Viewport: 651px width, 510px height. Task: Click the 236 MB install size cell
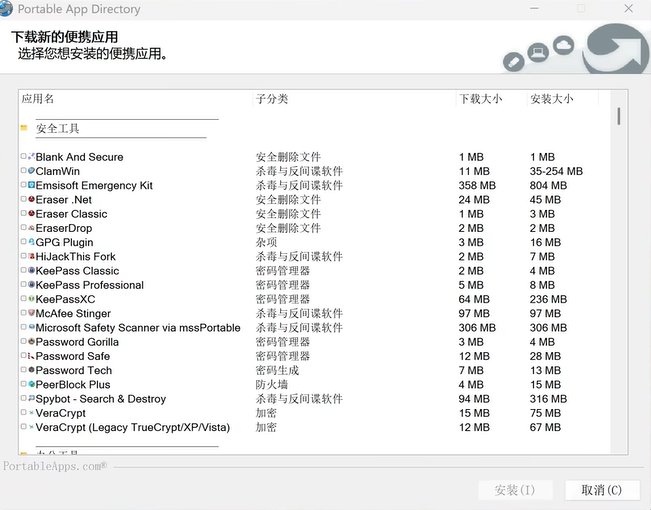pos(548,299)
